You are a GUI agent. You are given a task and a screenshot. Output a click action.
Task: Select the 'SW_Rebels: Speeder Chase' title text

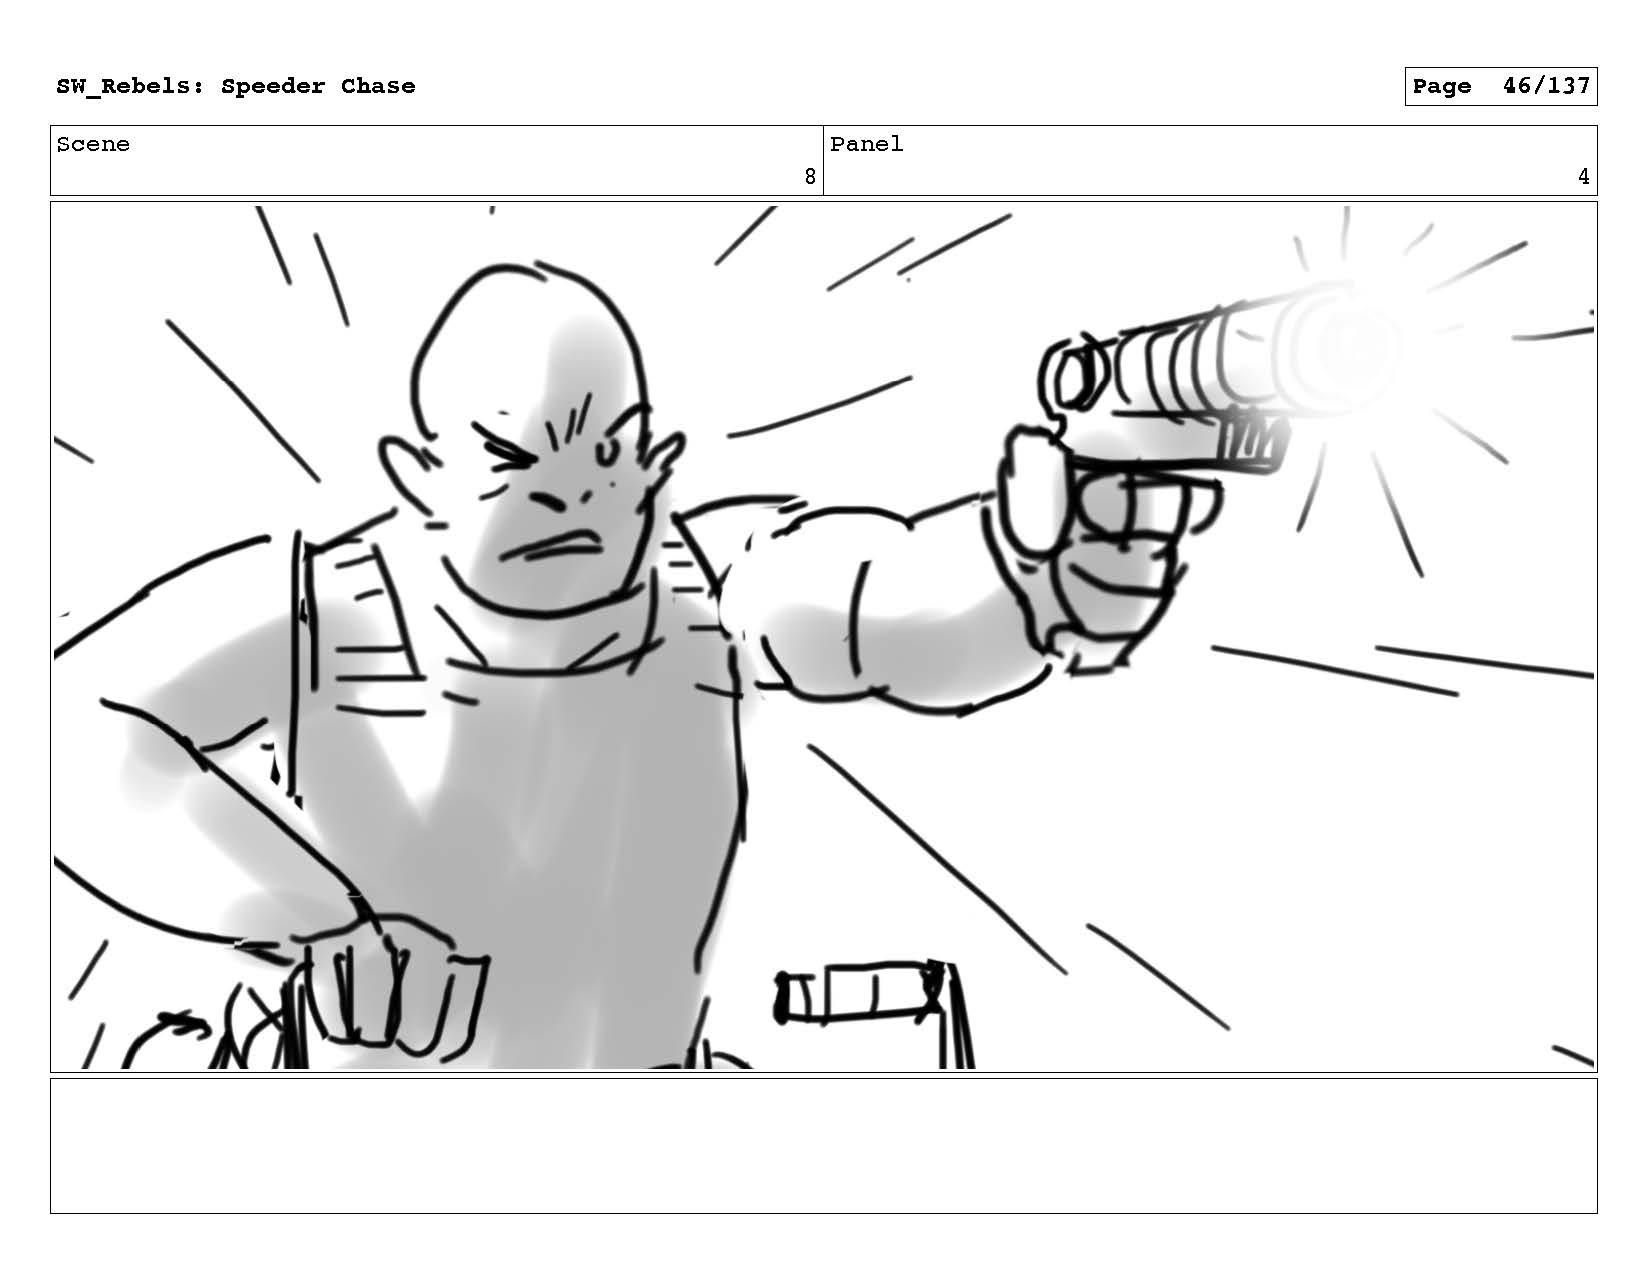tap(235, 86)
